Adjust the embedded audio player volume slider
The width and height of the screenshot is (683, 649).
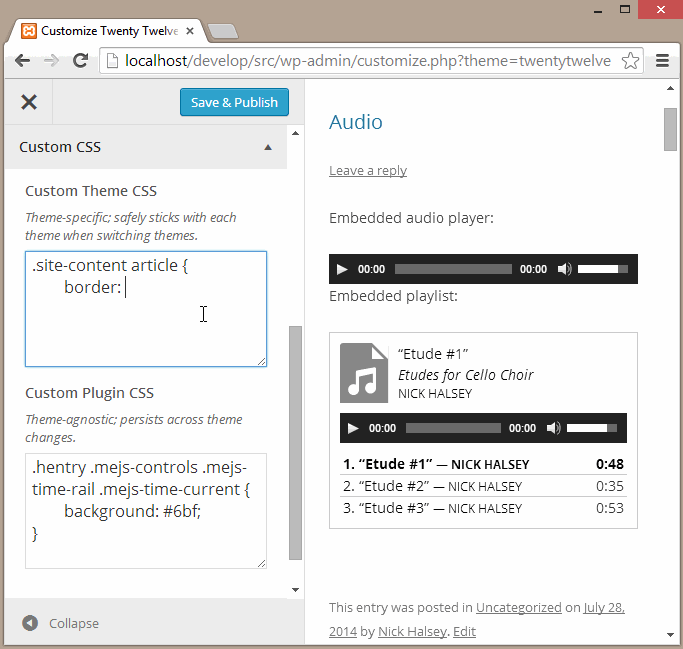click(603, 269)
